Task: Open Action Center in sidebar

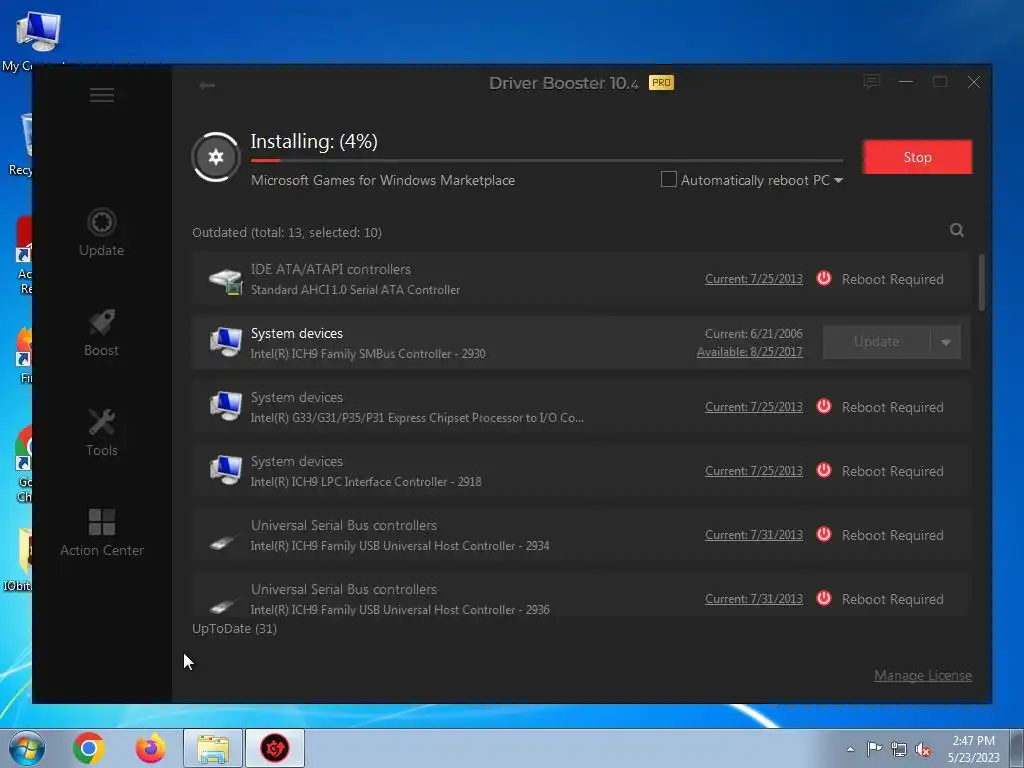Action: click(x=101, y=533)
